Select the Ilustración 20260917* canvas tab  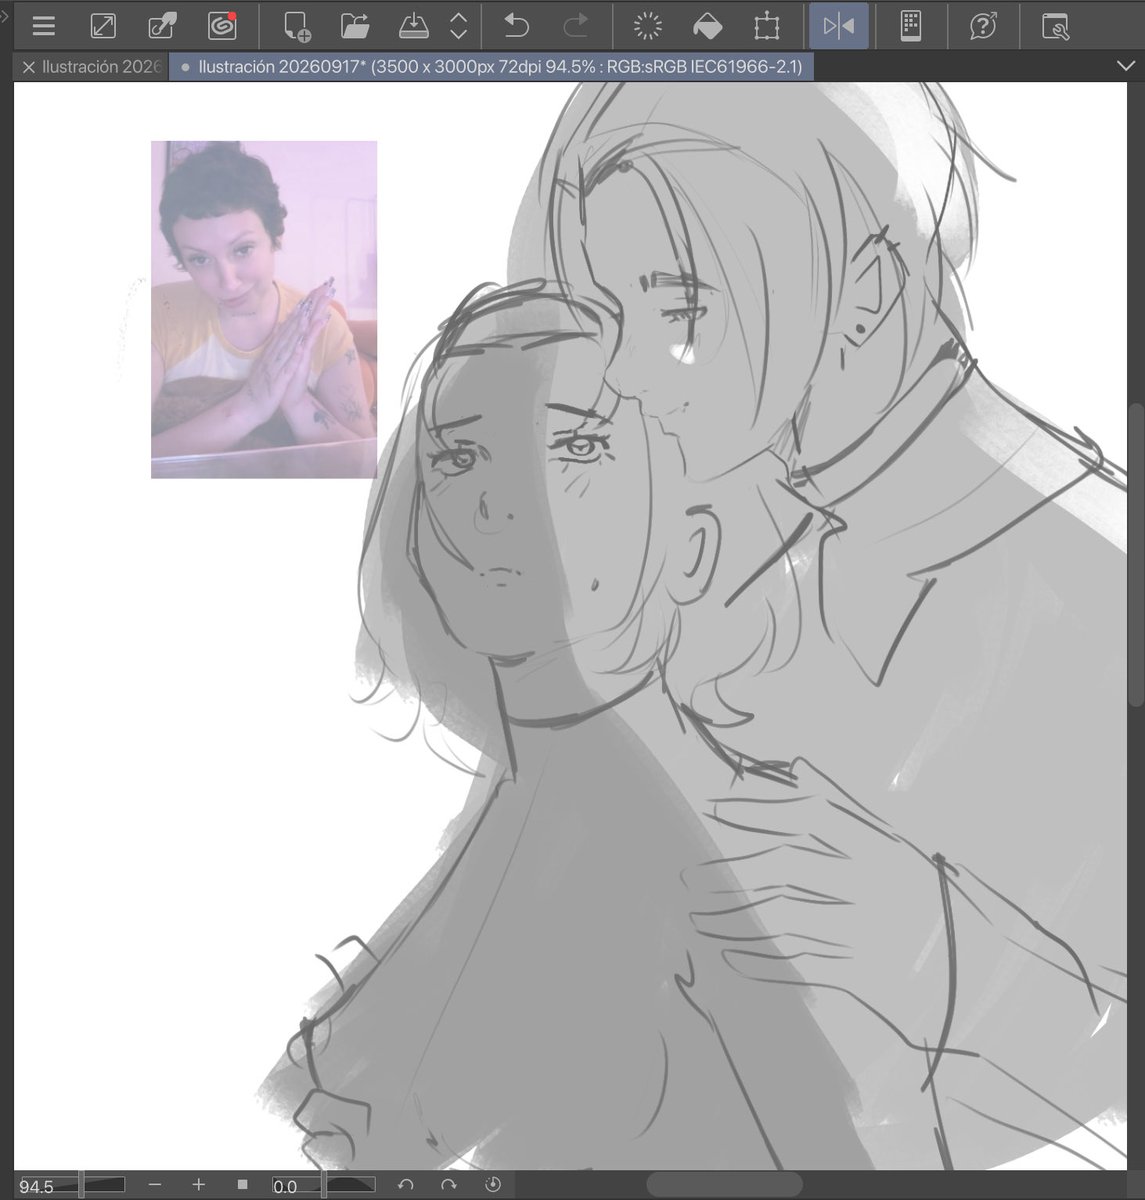(x=492, y=68)
